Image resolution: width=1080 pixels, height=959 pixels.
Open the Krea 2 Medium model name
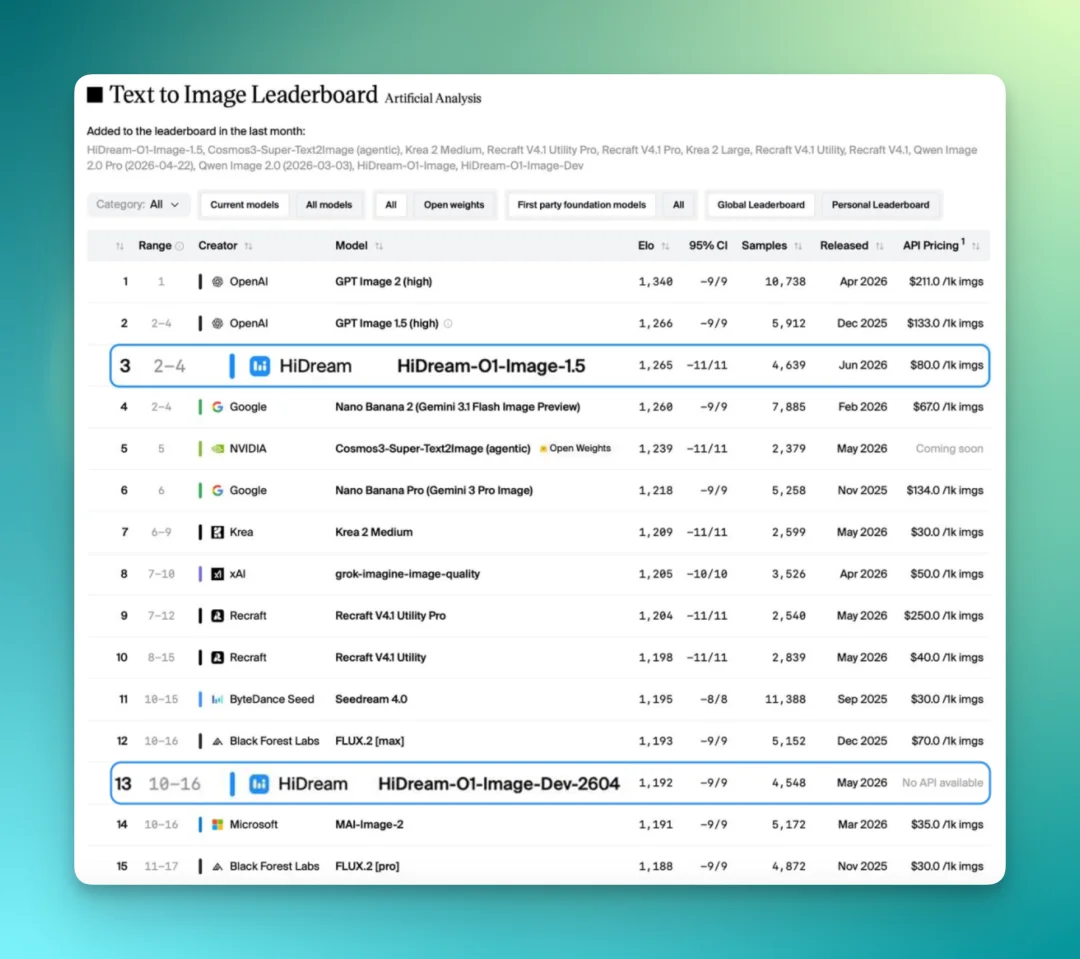(x=374, y=532)
